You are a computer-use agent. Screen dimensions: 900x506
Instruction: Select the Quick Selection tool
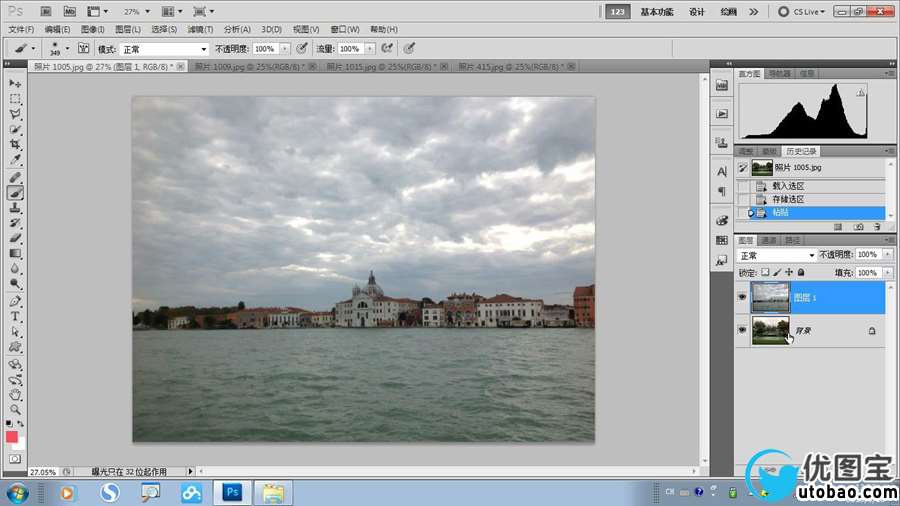coord(15,130)
